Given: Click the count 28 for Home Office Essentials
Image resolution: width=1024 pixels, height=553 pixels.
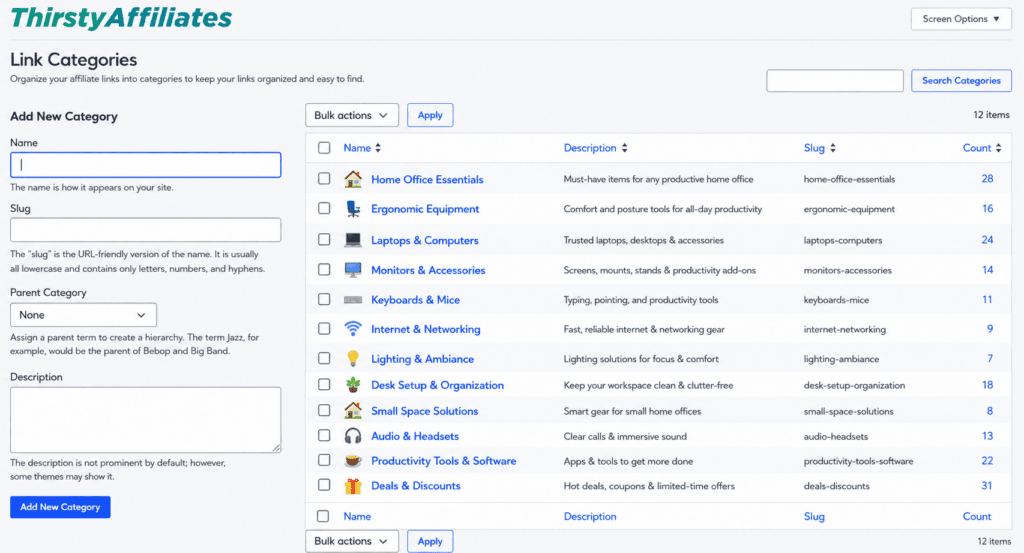Looking at the screenshot, I should [x=987, y=179].
